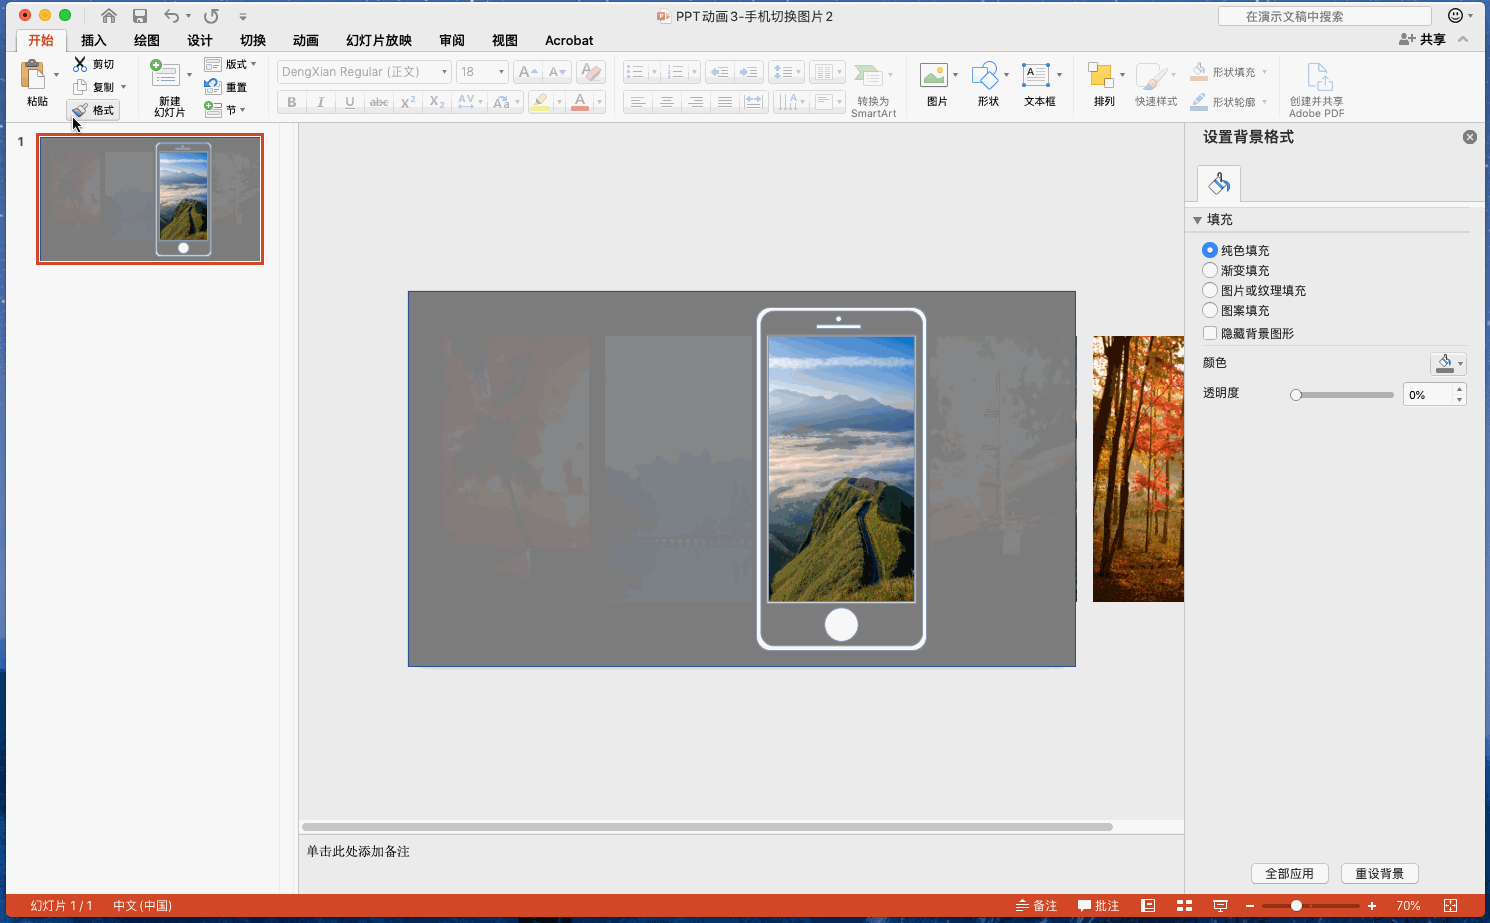1490x923 pixels.
Task: Click the Cut scissors icon
Action: pyautogui.click(x=80, y=64)
